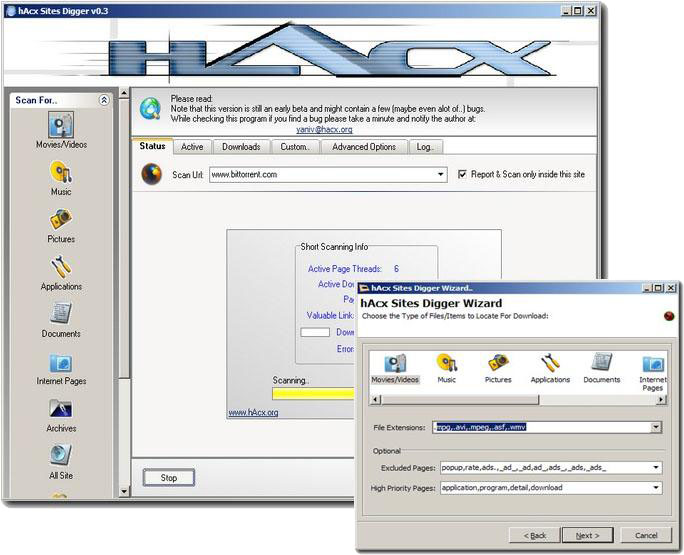The height and width of the screenshot is (555, 684).
Task: Select Internet Pages in the Scan For sidebar
Action: click(x=61, y=368)
